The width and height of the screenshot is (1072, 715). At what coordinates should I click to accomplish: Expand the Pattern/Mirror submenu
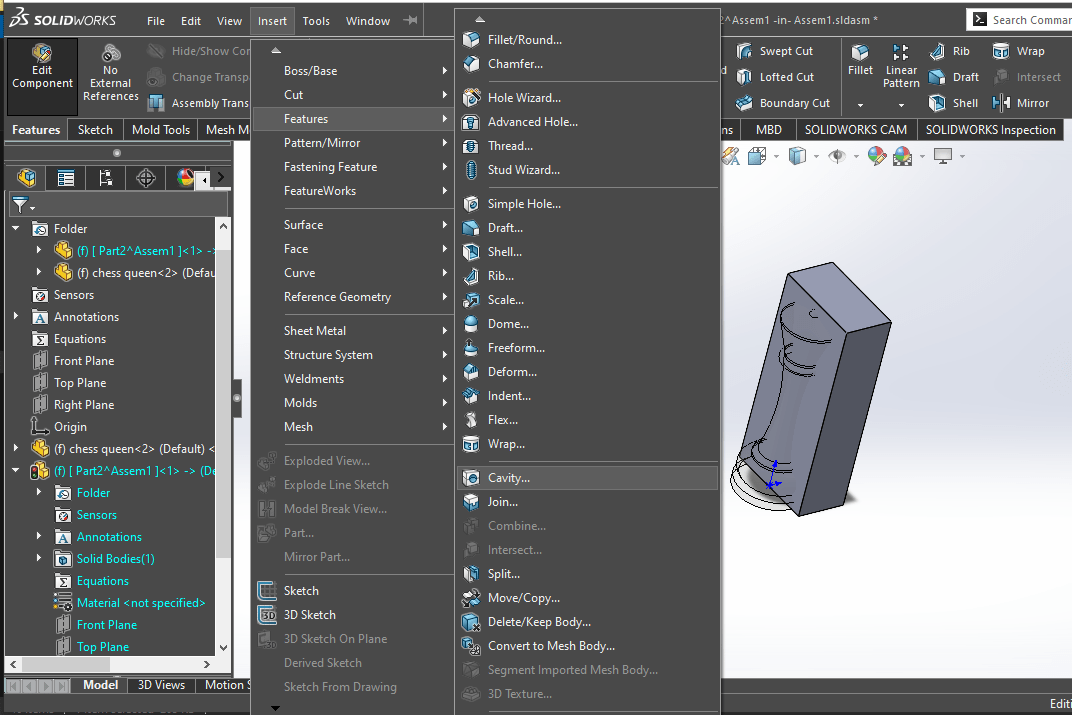coord(352,142)
